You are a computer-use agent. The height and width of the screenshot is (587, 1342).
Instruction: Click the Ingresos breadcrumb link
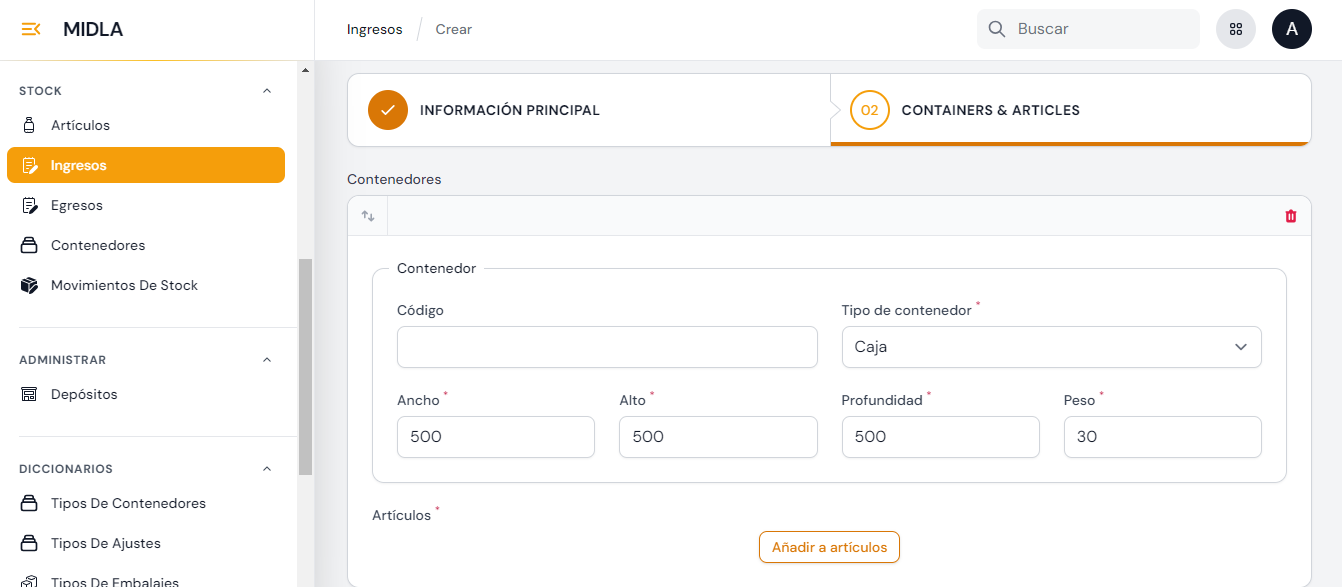[374, 29]
